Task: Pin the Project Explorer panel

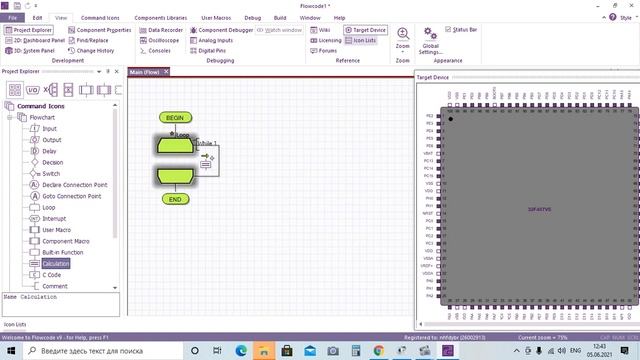Action: point(108,71)
